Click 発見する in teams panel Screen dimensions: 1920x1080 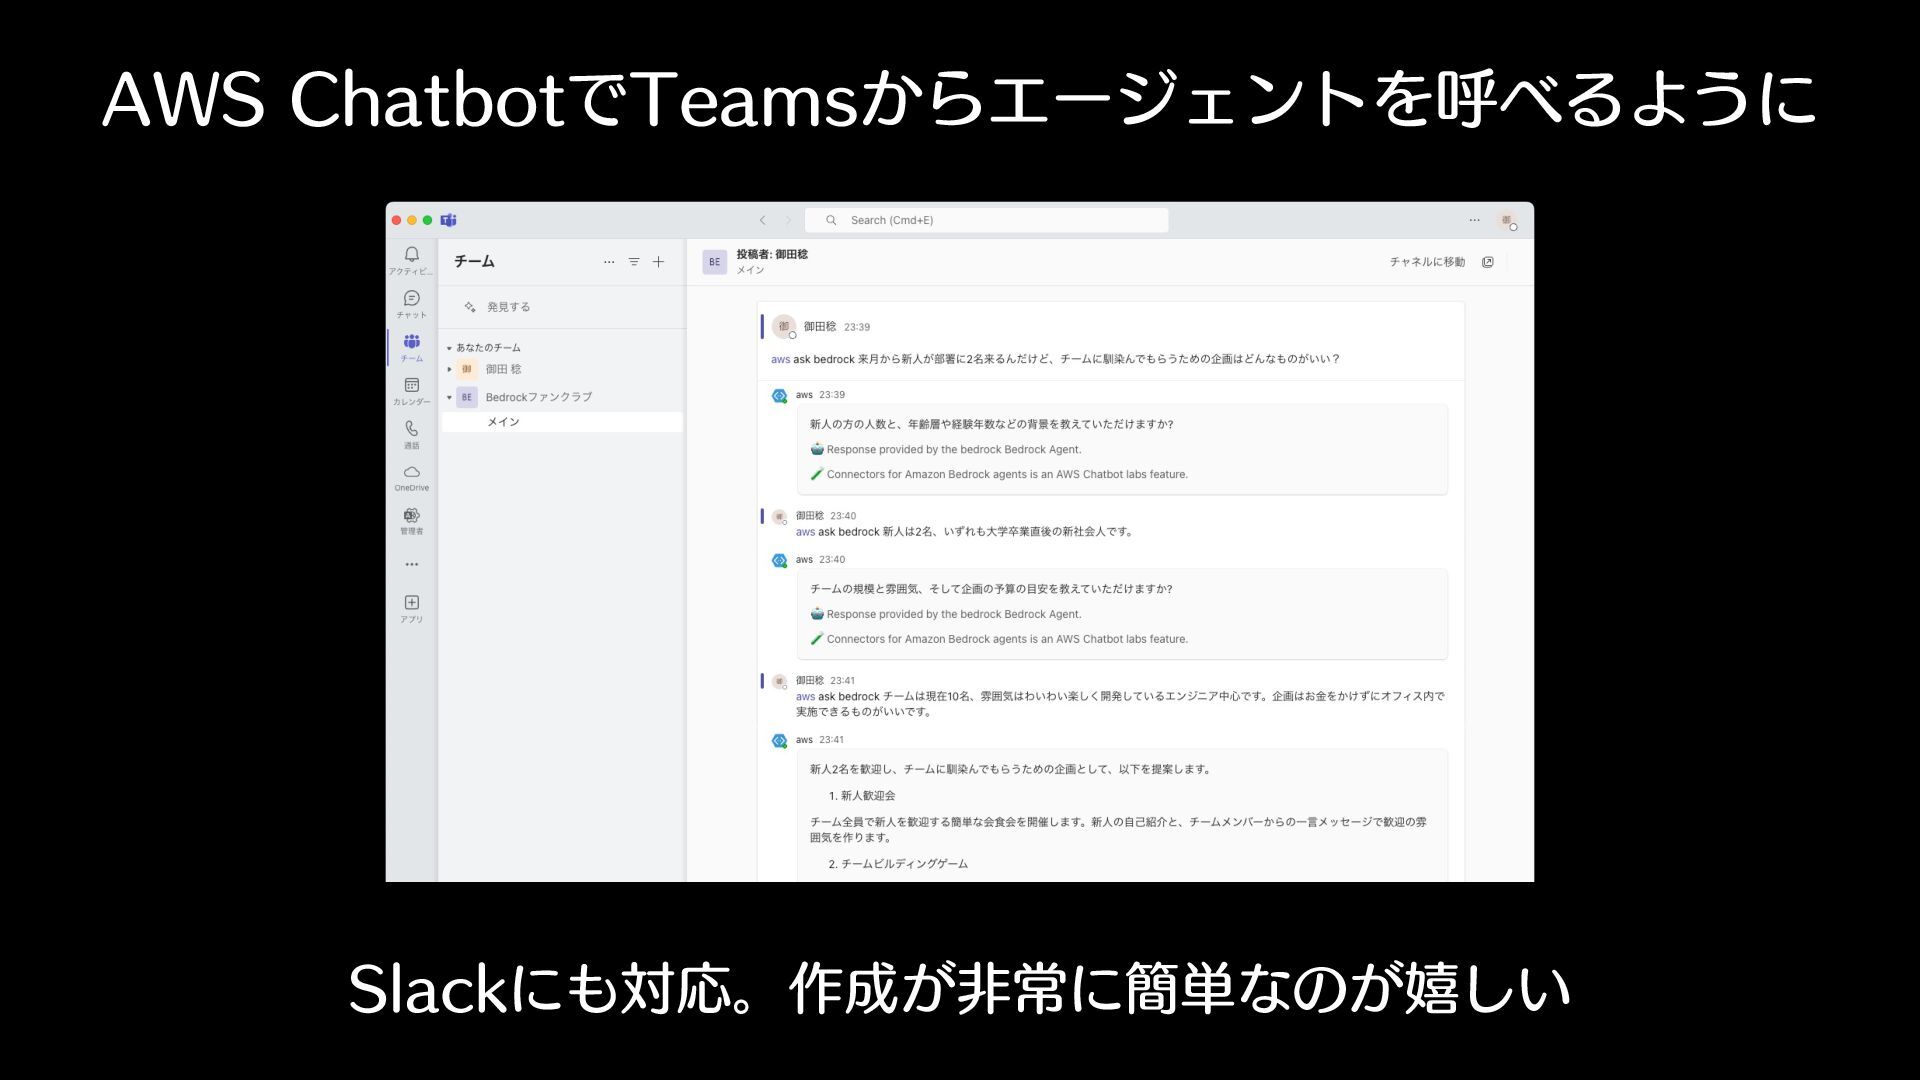[508, 307]
